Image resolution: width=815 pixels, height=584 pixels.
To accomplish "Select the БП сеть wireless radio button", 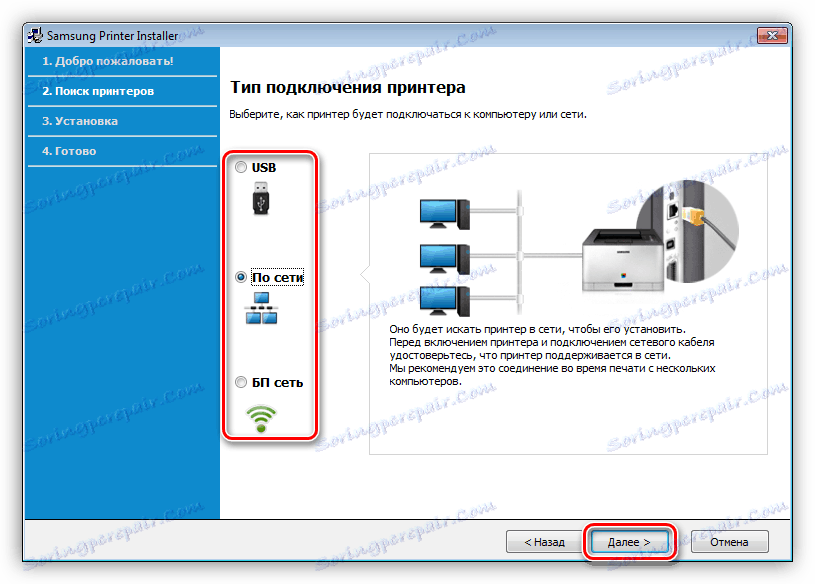I will 241,382.
